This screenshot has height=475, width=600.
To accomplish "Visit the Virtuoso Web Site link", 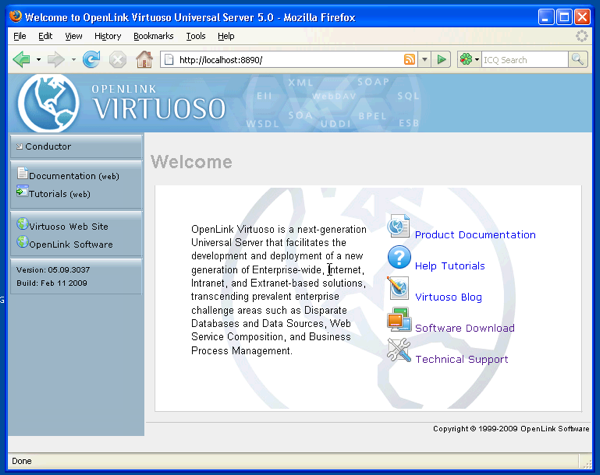I will 69,227.
